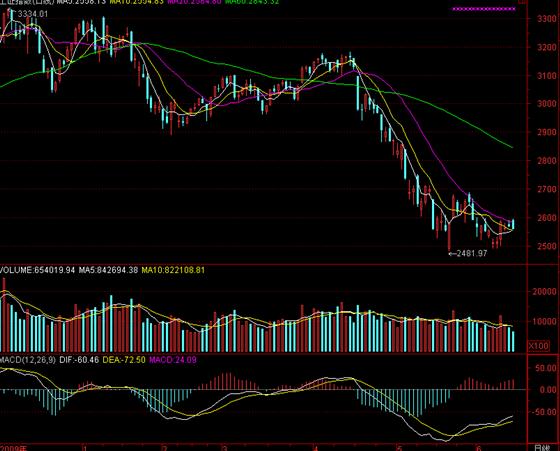Click the -50.00 MACD axis label
This screenshot has height=451, width=560.
click(x=545, y=412)
